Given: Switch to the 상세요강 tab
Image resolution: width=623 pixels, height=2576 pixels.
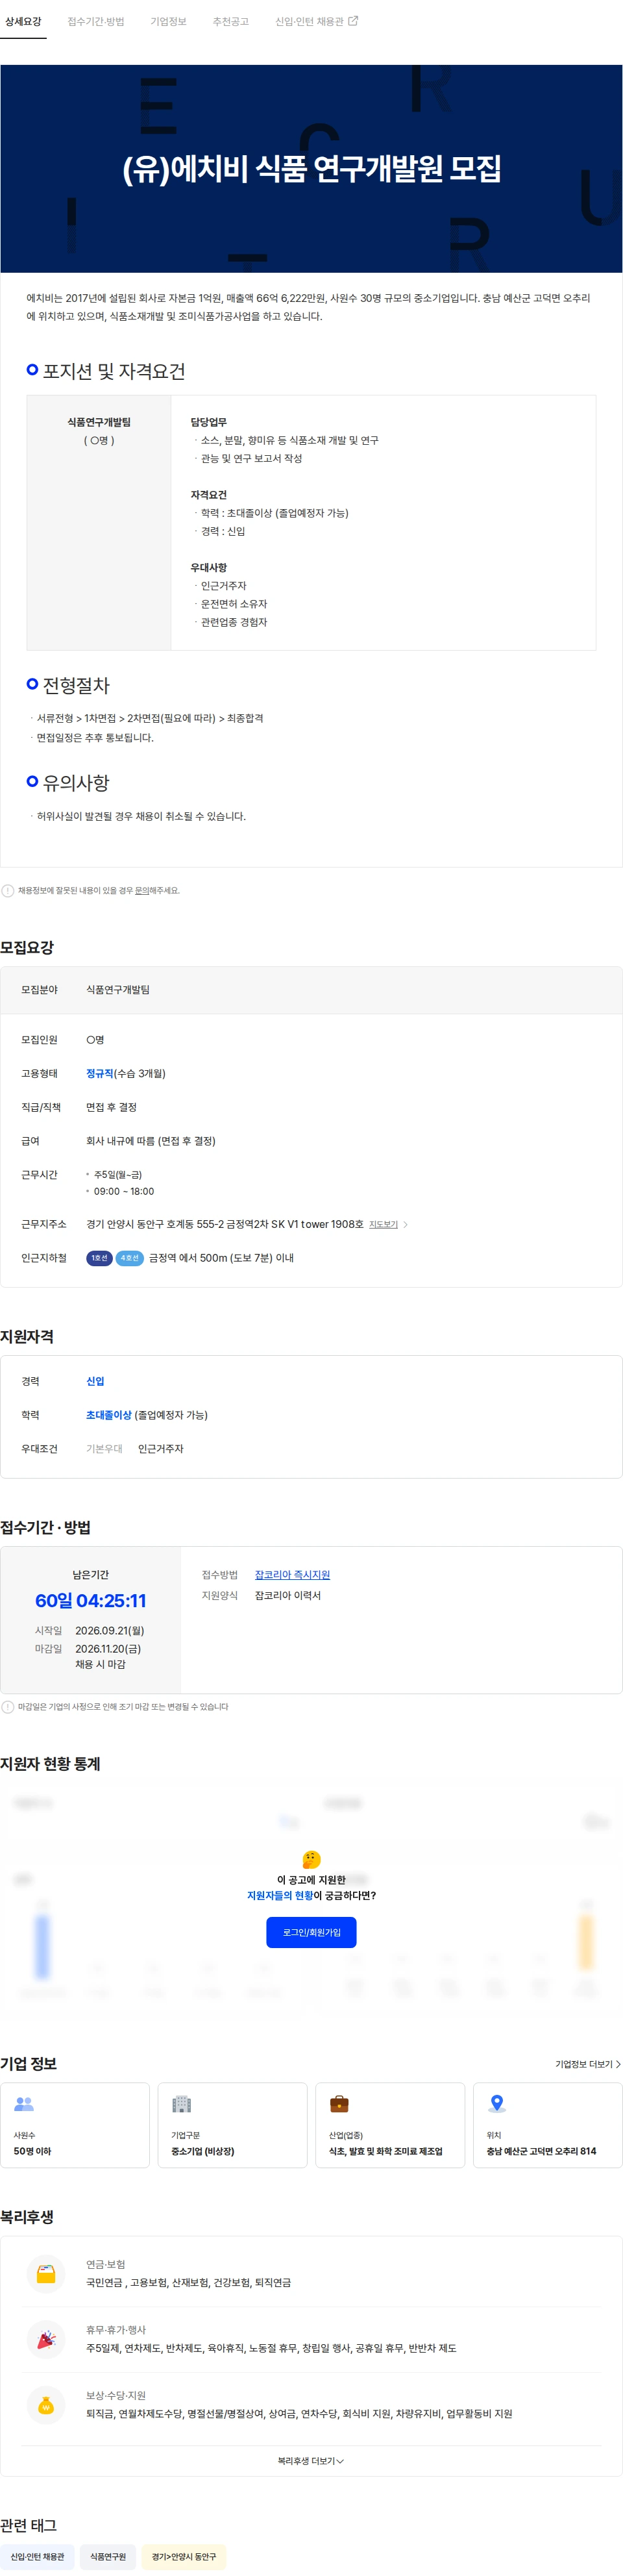Looking at the screenshot, I should point(23,21).
